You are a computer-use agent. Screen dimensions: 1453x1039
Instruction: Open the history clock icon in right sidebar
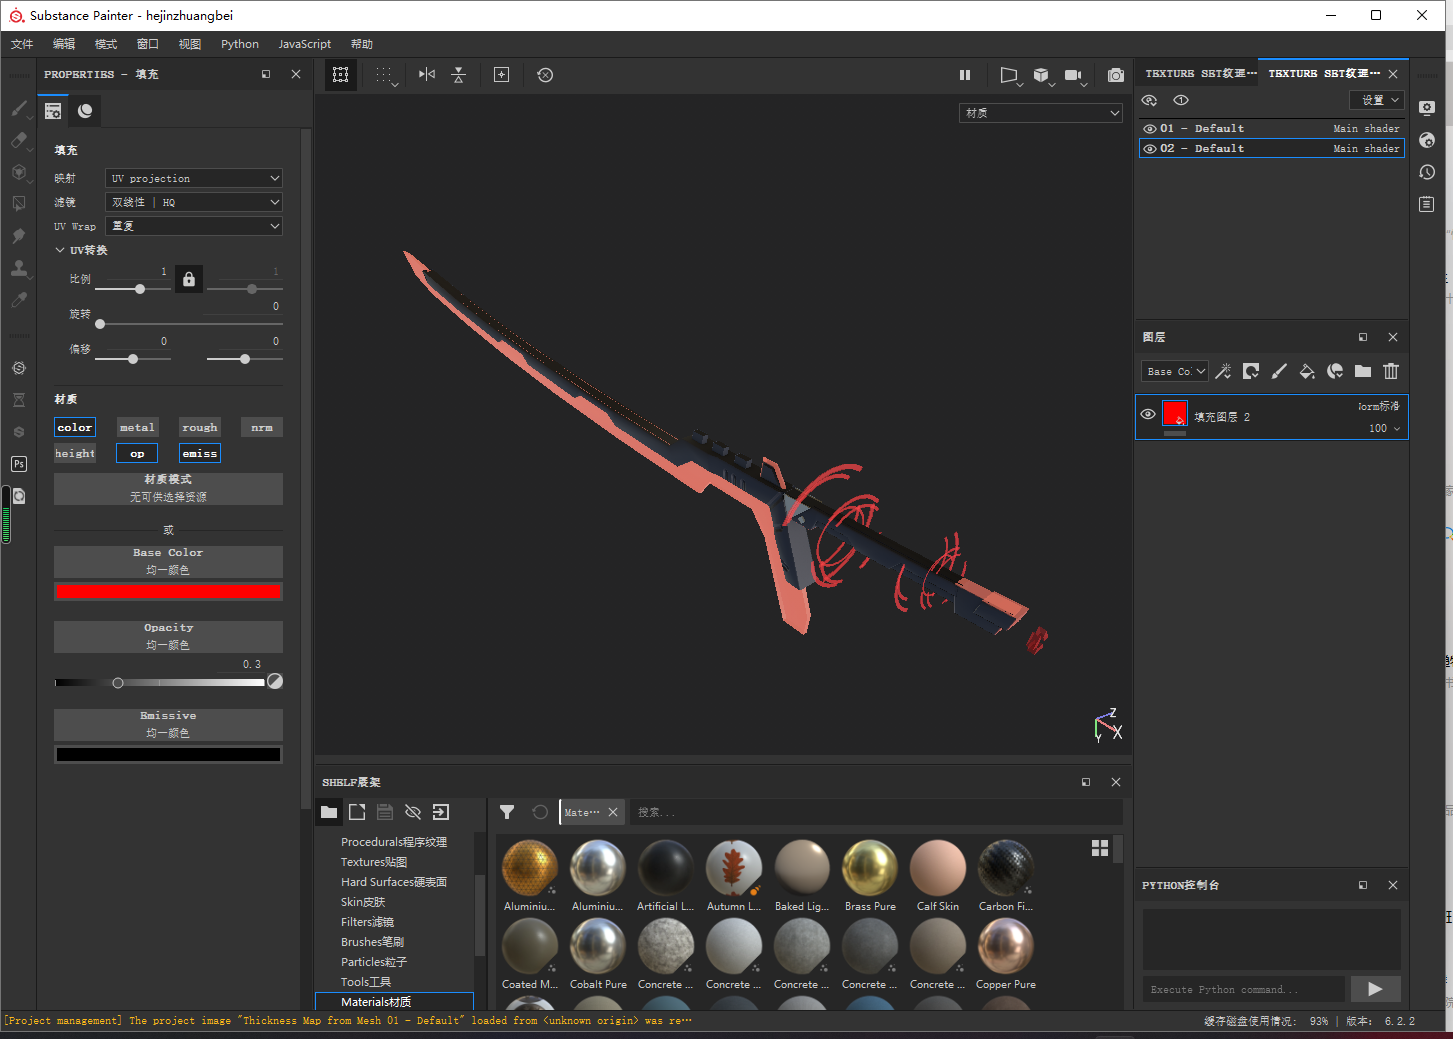pos(1427,172)
